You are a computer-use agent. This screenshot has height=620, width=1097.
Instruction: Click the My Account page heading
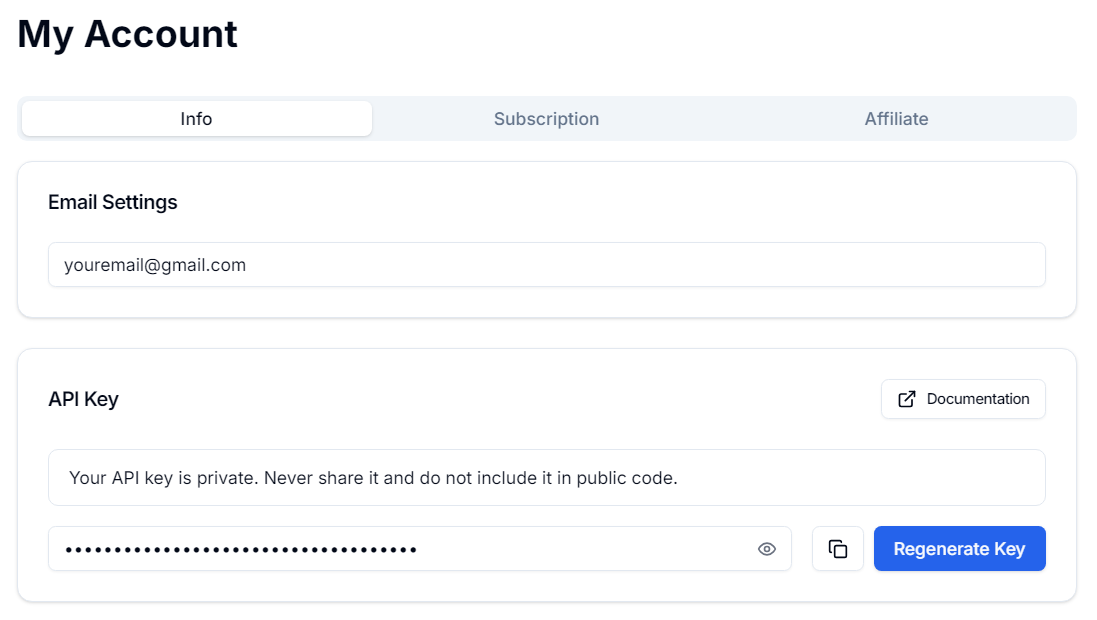point(128,34)
